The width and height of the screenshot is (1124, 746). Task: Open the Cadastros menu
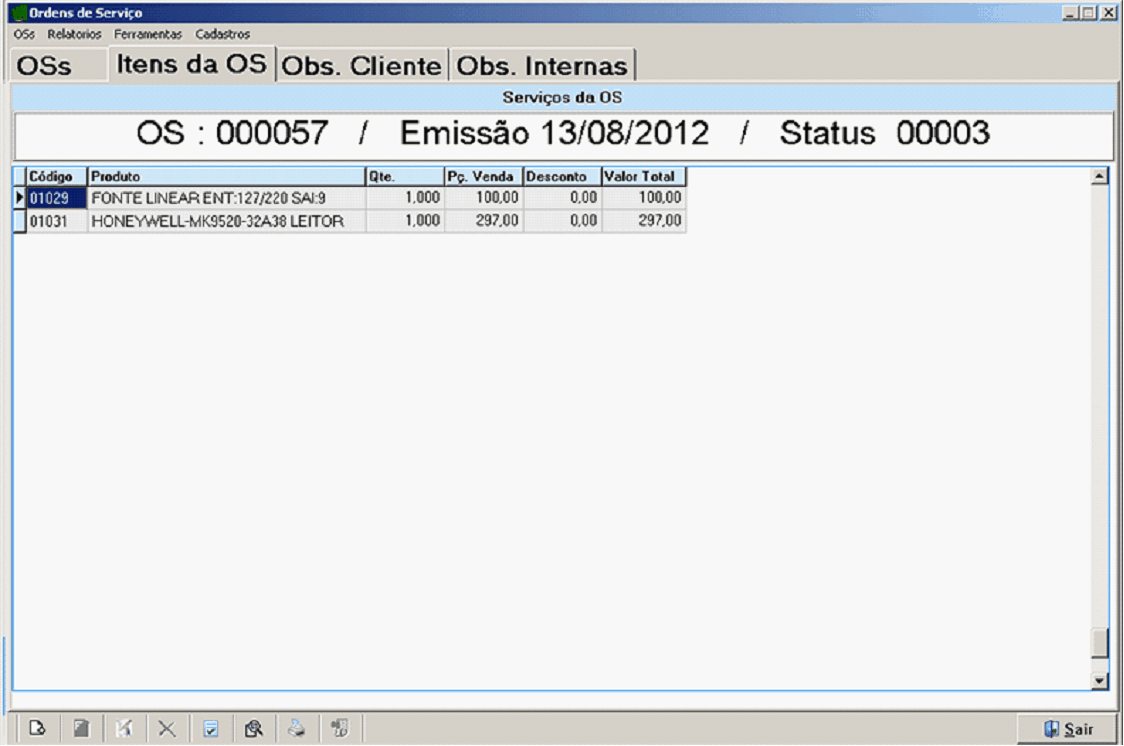click(x=222, y=34)
